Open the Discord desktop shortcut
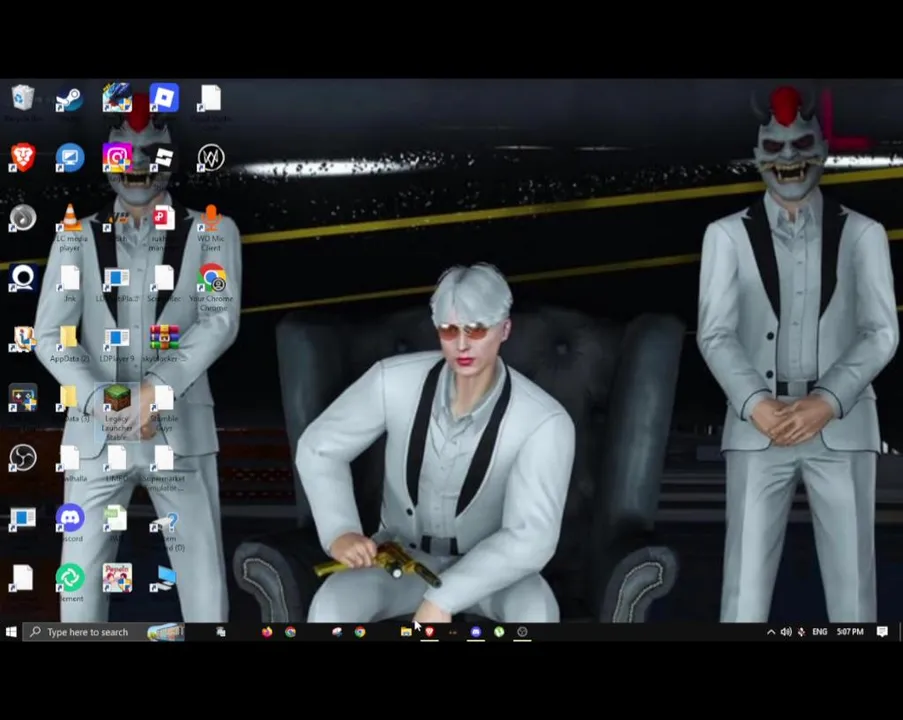The image size is (903, 720). coord(70,523)
